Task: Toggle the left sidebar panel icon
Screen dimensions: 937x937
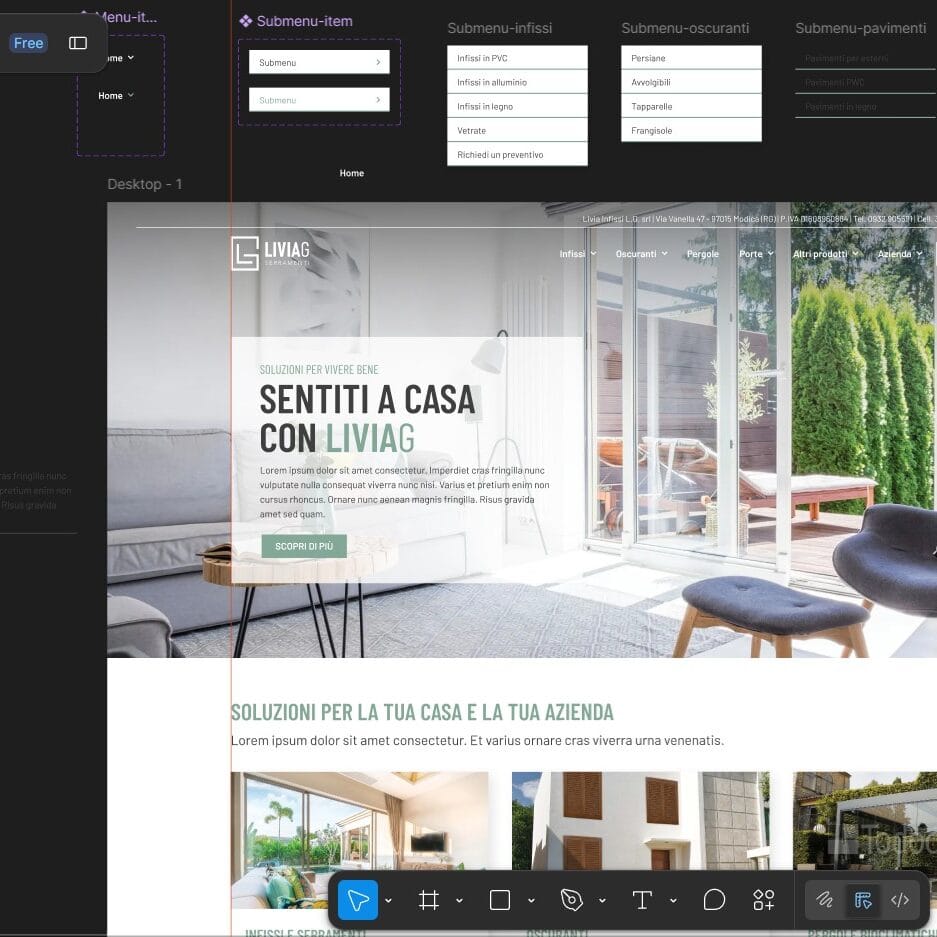Action: (x=78, y=43)
